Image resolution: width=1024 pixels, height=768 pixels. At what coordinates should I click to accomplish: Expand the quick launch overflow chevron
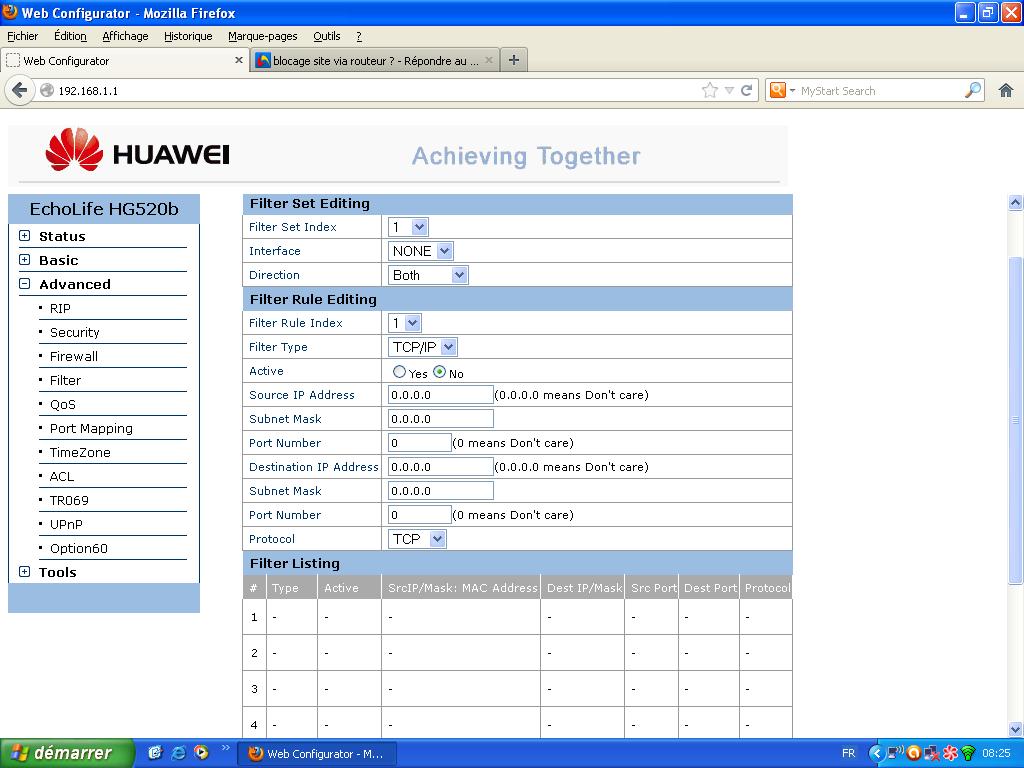(x=225, y=748)
